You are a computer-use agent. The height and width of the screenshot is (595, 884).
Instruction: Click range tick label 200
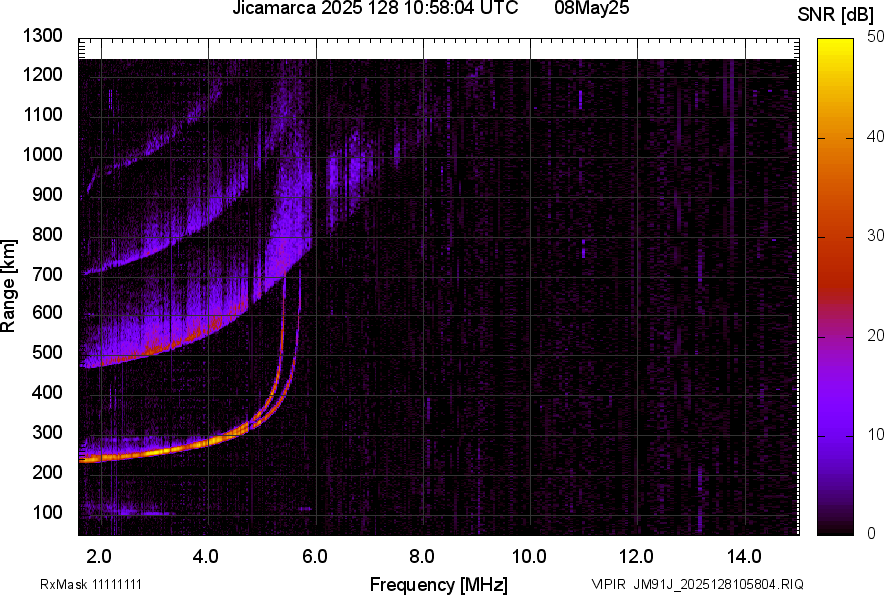click(47, 472)
